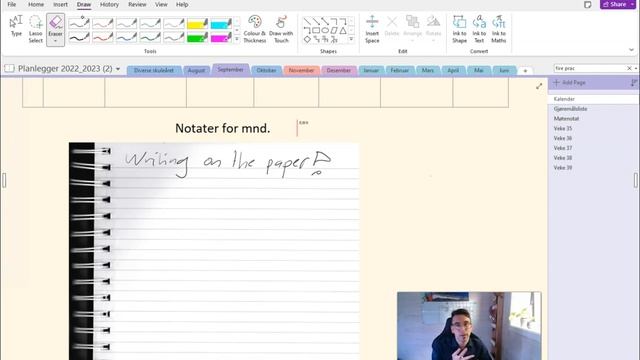Select the ellipse shape

(x=325, y=30)
